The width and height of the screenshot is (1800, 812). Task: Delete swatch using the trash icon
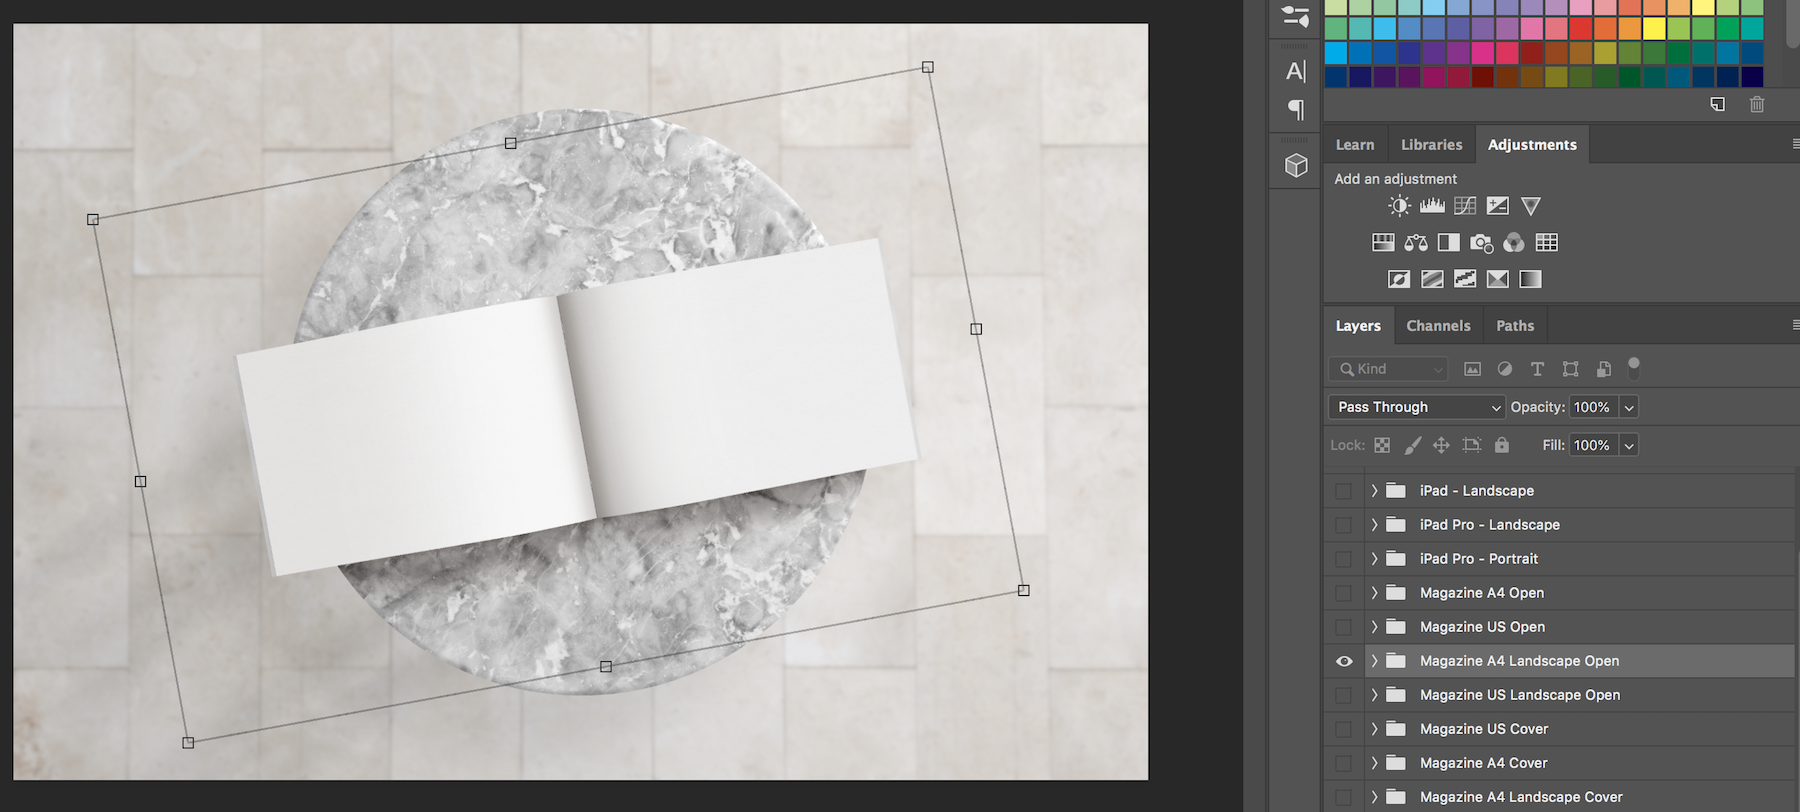click(x=1757, y=104)
